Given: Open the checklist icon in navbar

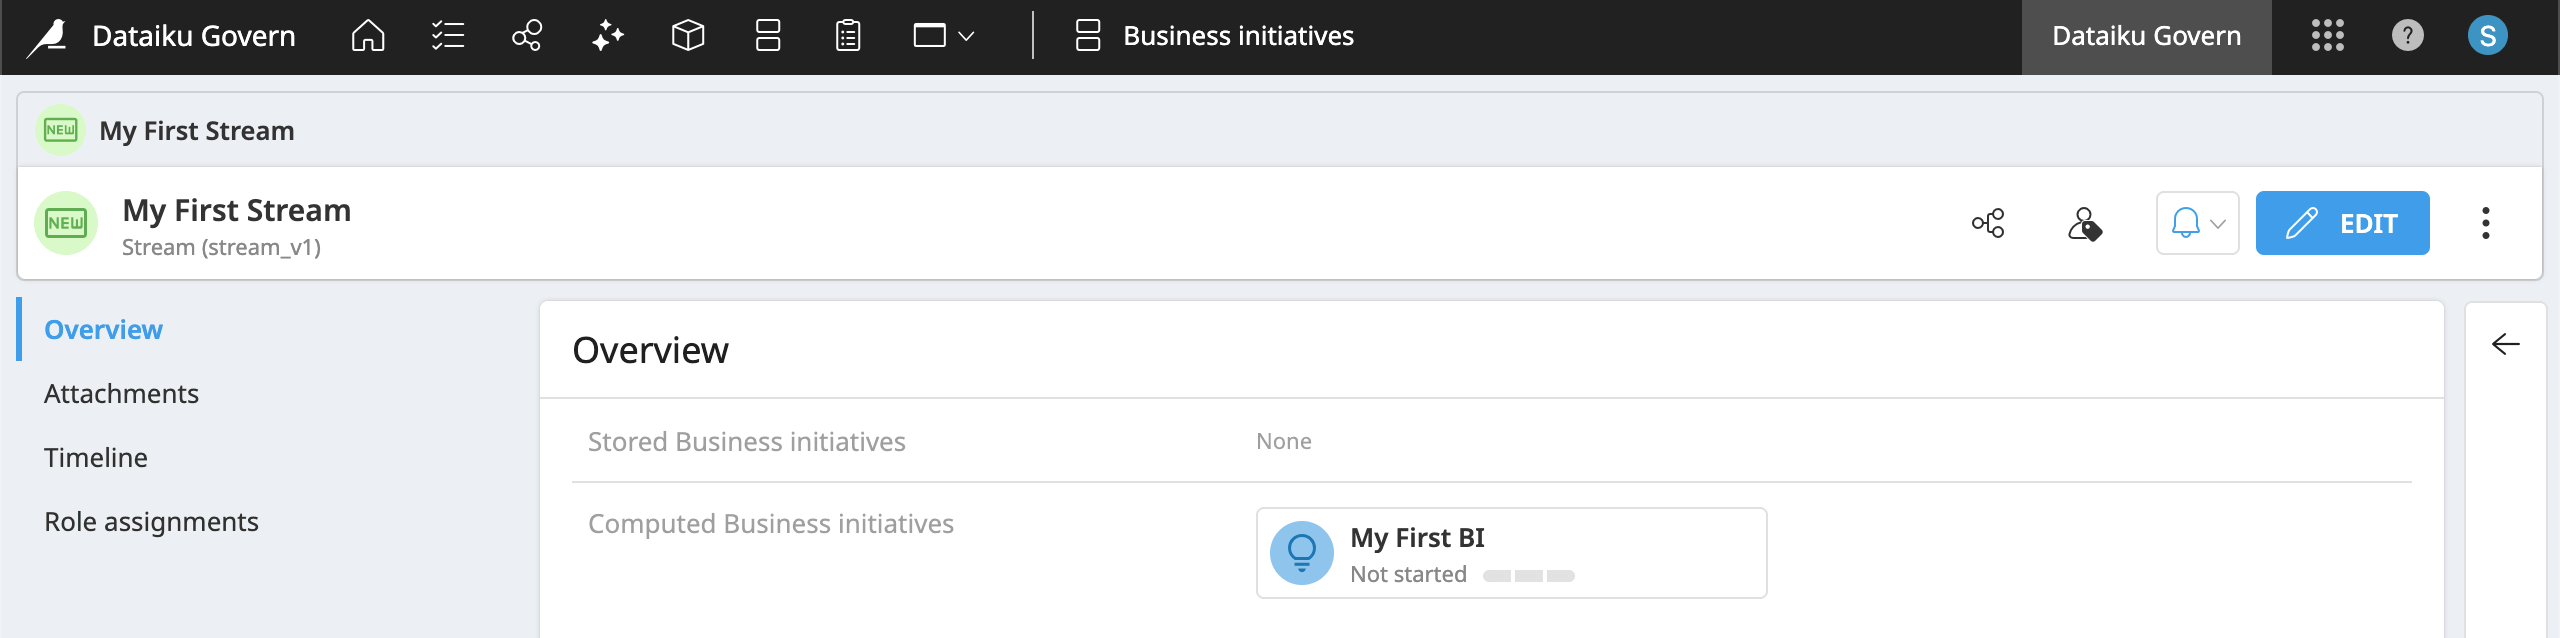Looking at the screenshot, I should click(447, 37).
